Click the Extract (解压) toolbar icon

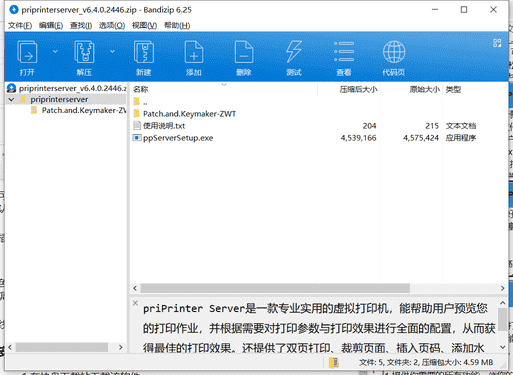coord(84,52)
